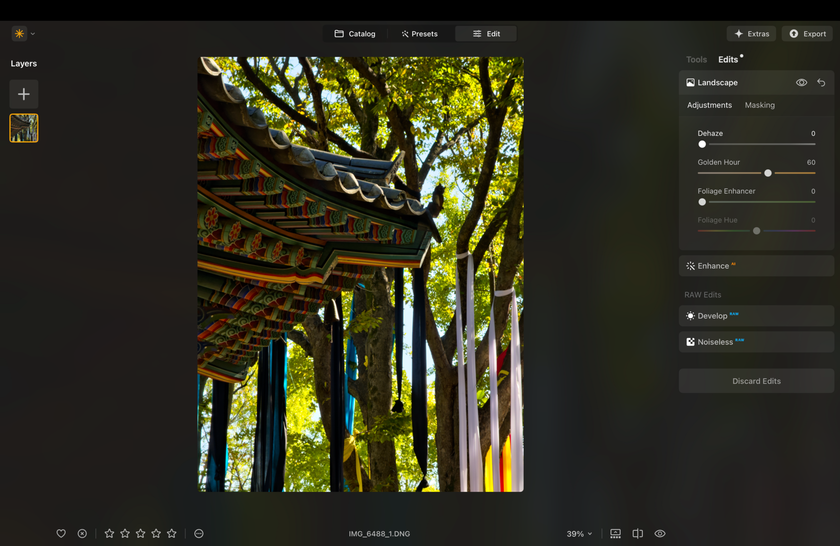Open the Presets tab
This screenshot has height=546, width=840.
click(419, 34)
